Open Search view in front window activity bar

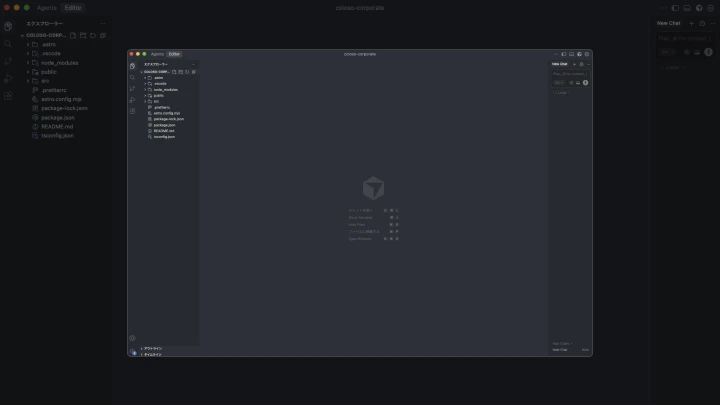[x=132, y=77]
